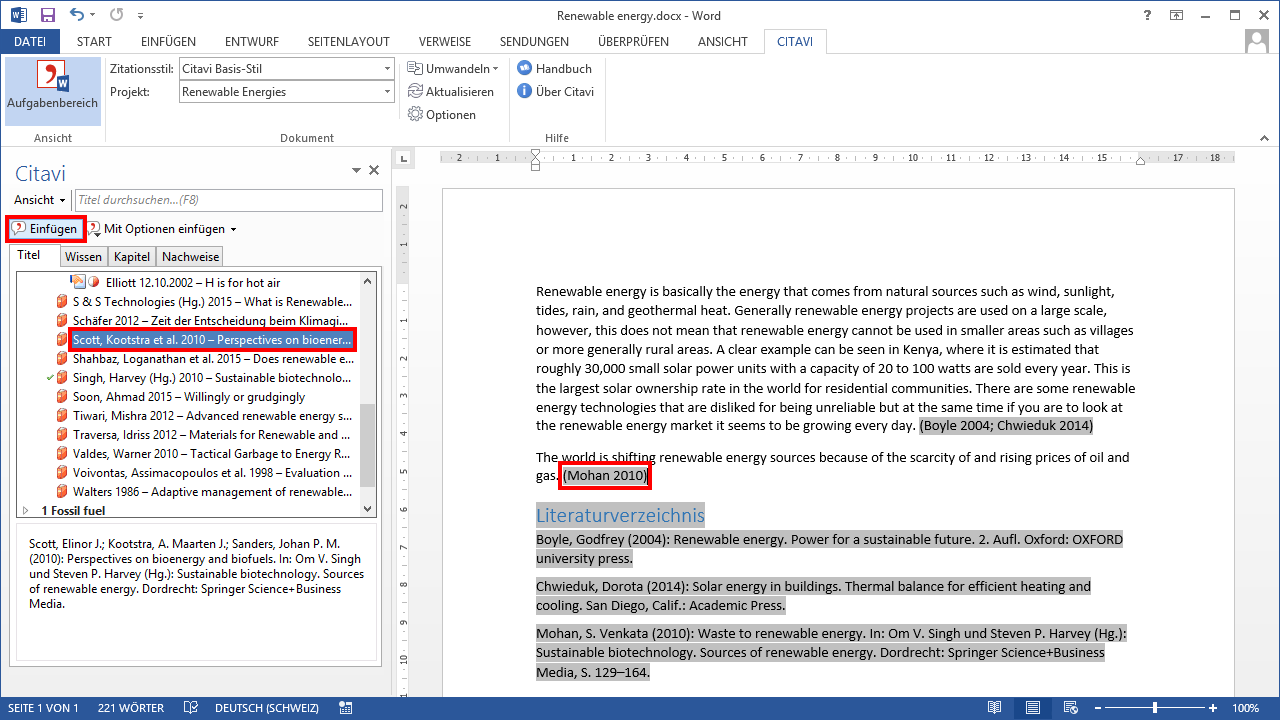Viewport: 1280px width, 720px height.
Task: Open Mit Optionen einfügen dropdown
Action: coord(233,229)
